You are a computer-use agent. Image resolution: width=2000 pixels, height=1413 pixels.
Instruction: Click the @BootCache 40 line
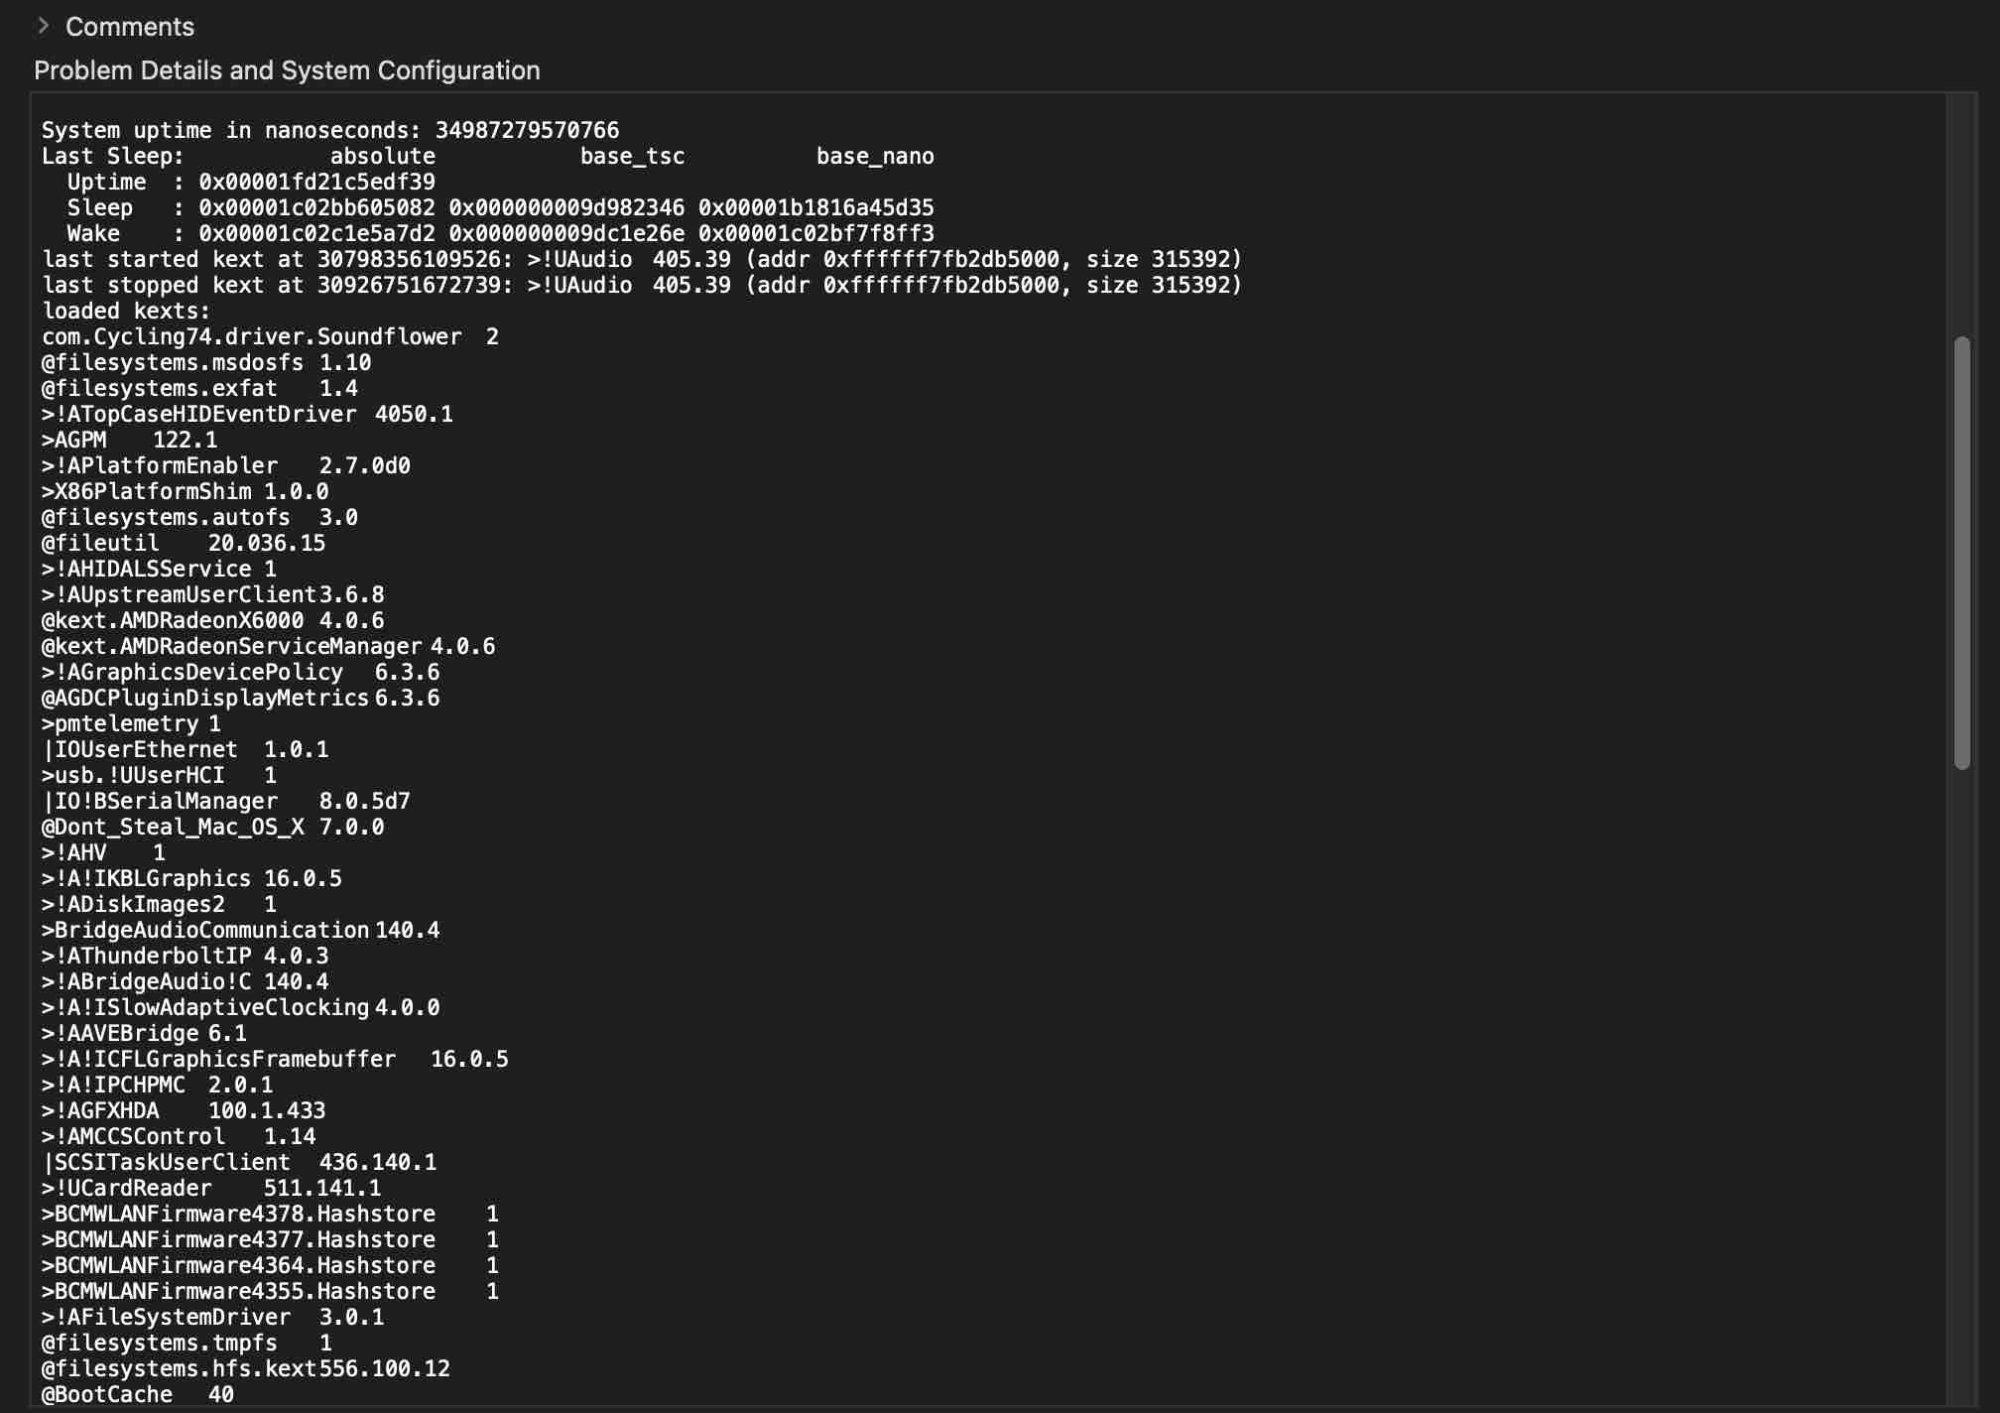click(x=137, y=1394)
